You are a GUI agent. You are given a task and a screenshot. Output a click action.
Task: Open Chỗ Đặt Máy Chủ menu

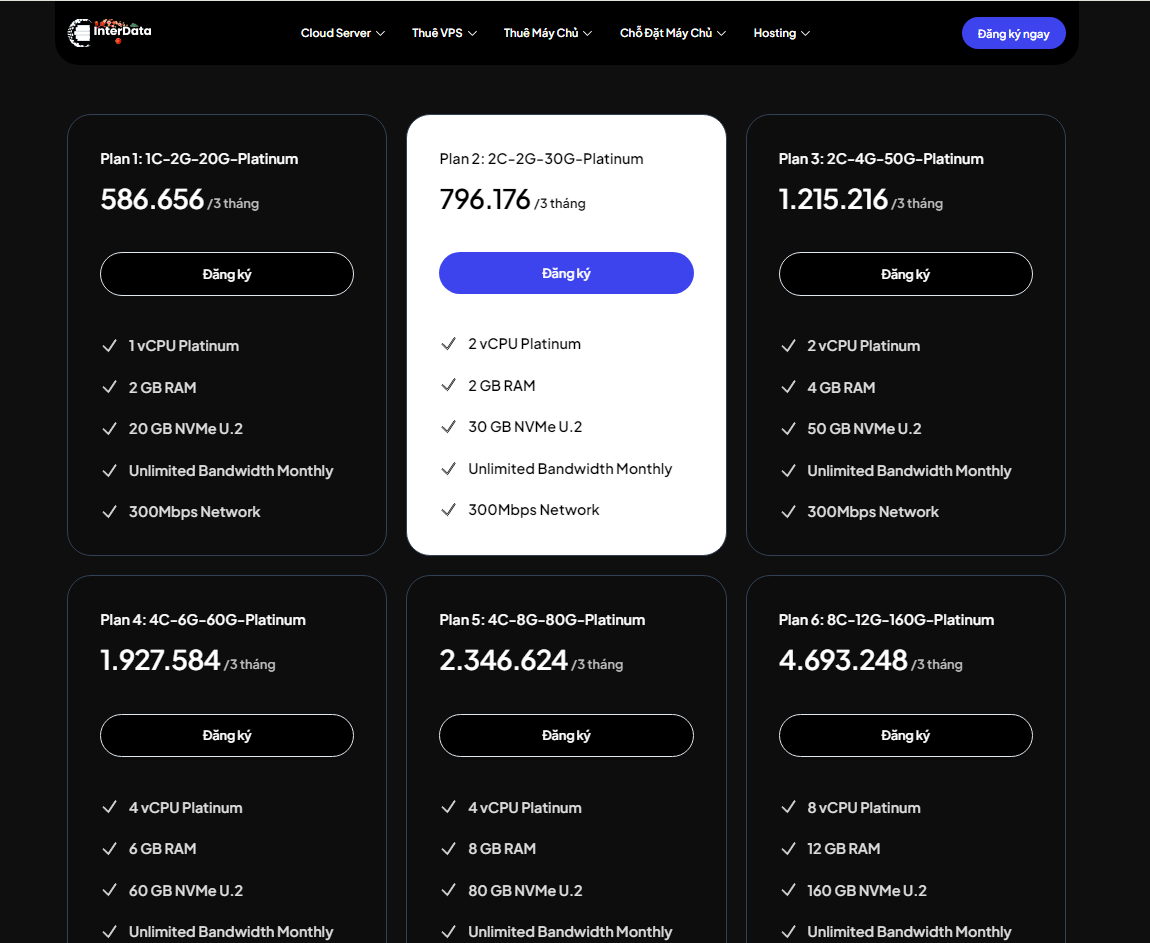tap(672, 33)
